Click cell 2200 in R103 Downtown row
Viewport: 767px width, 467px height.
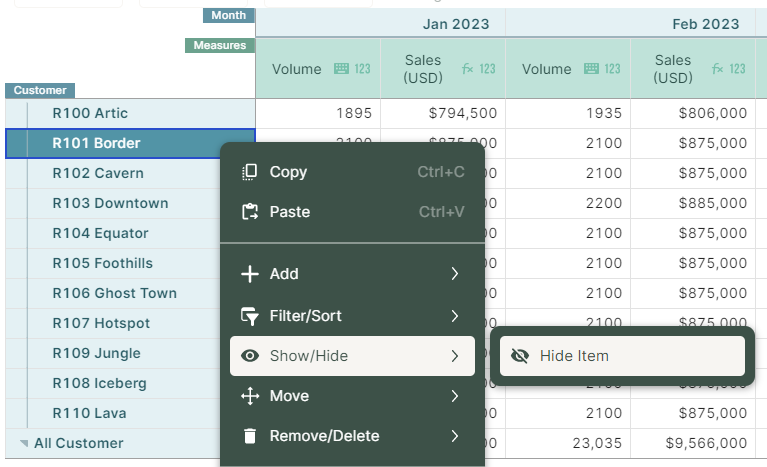pyautogui.click(x=568, y=203)
